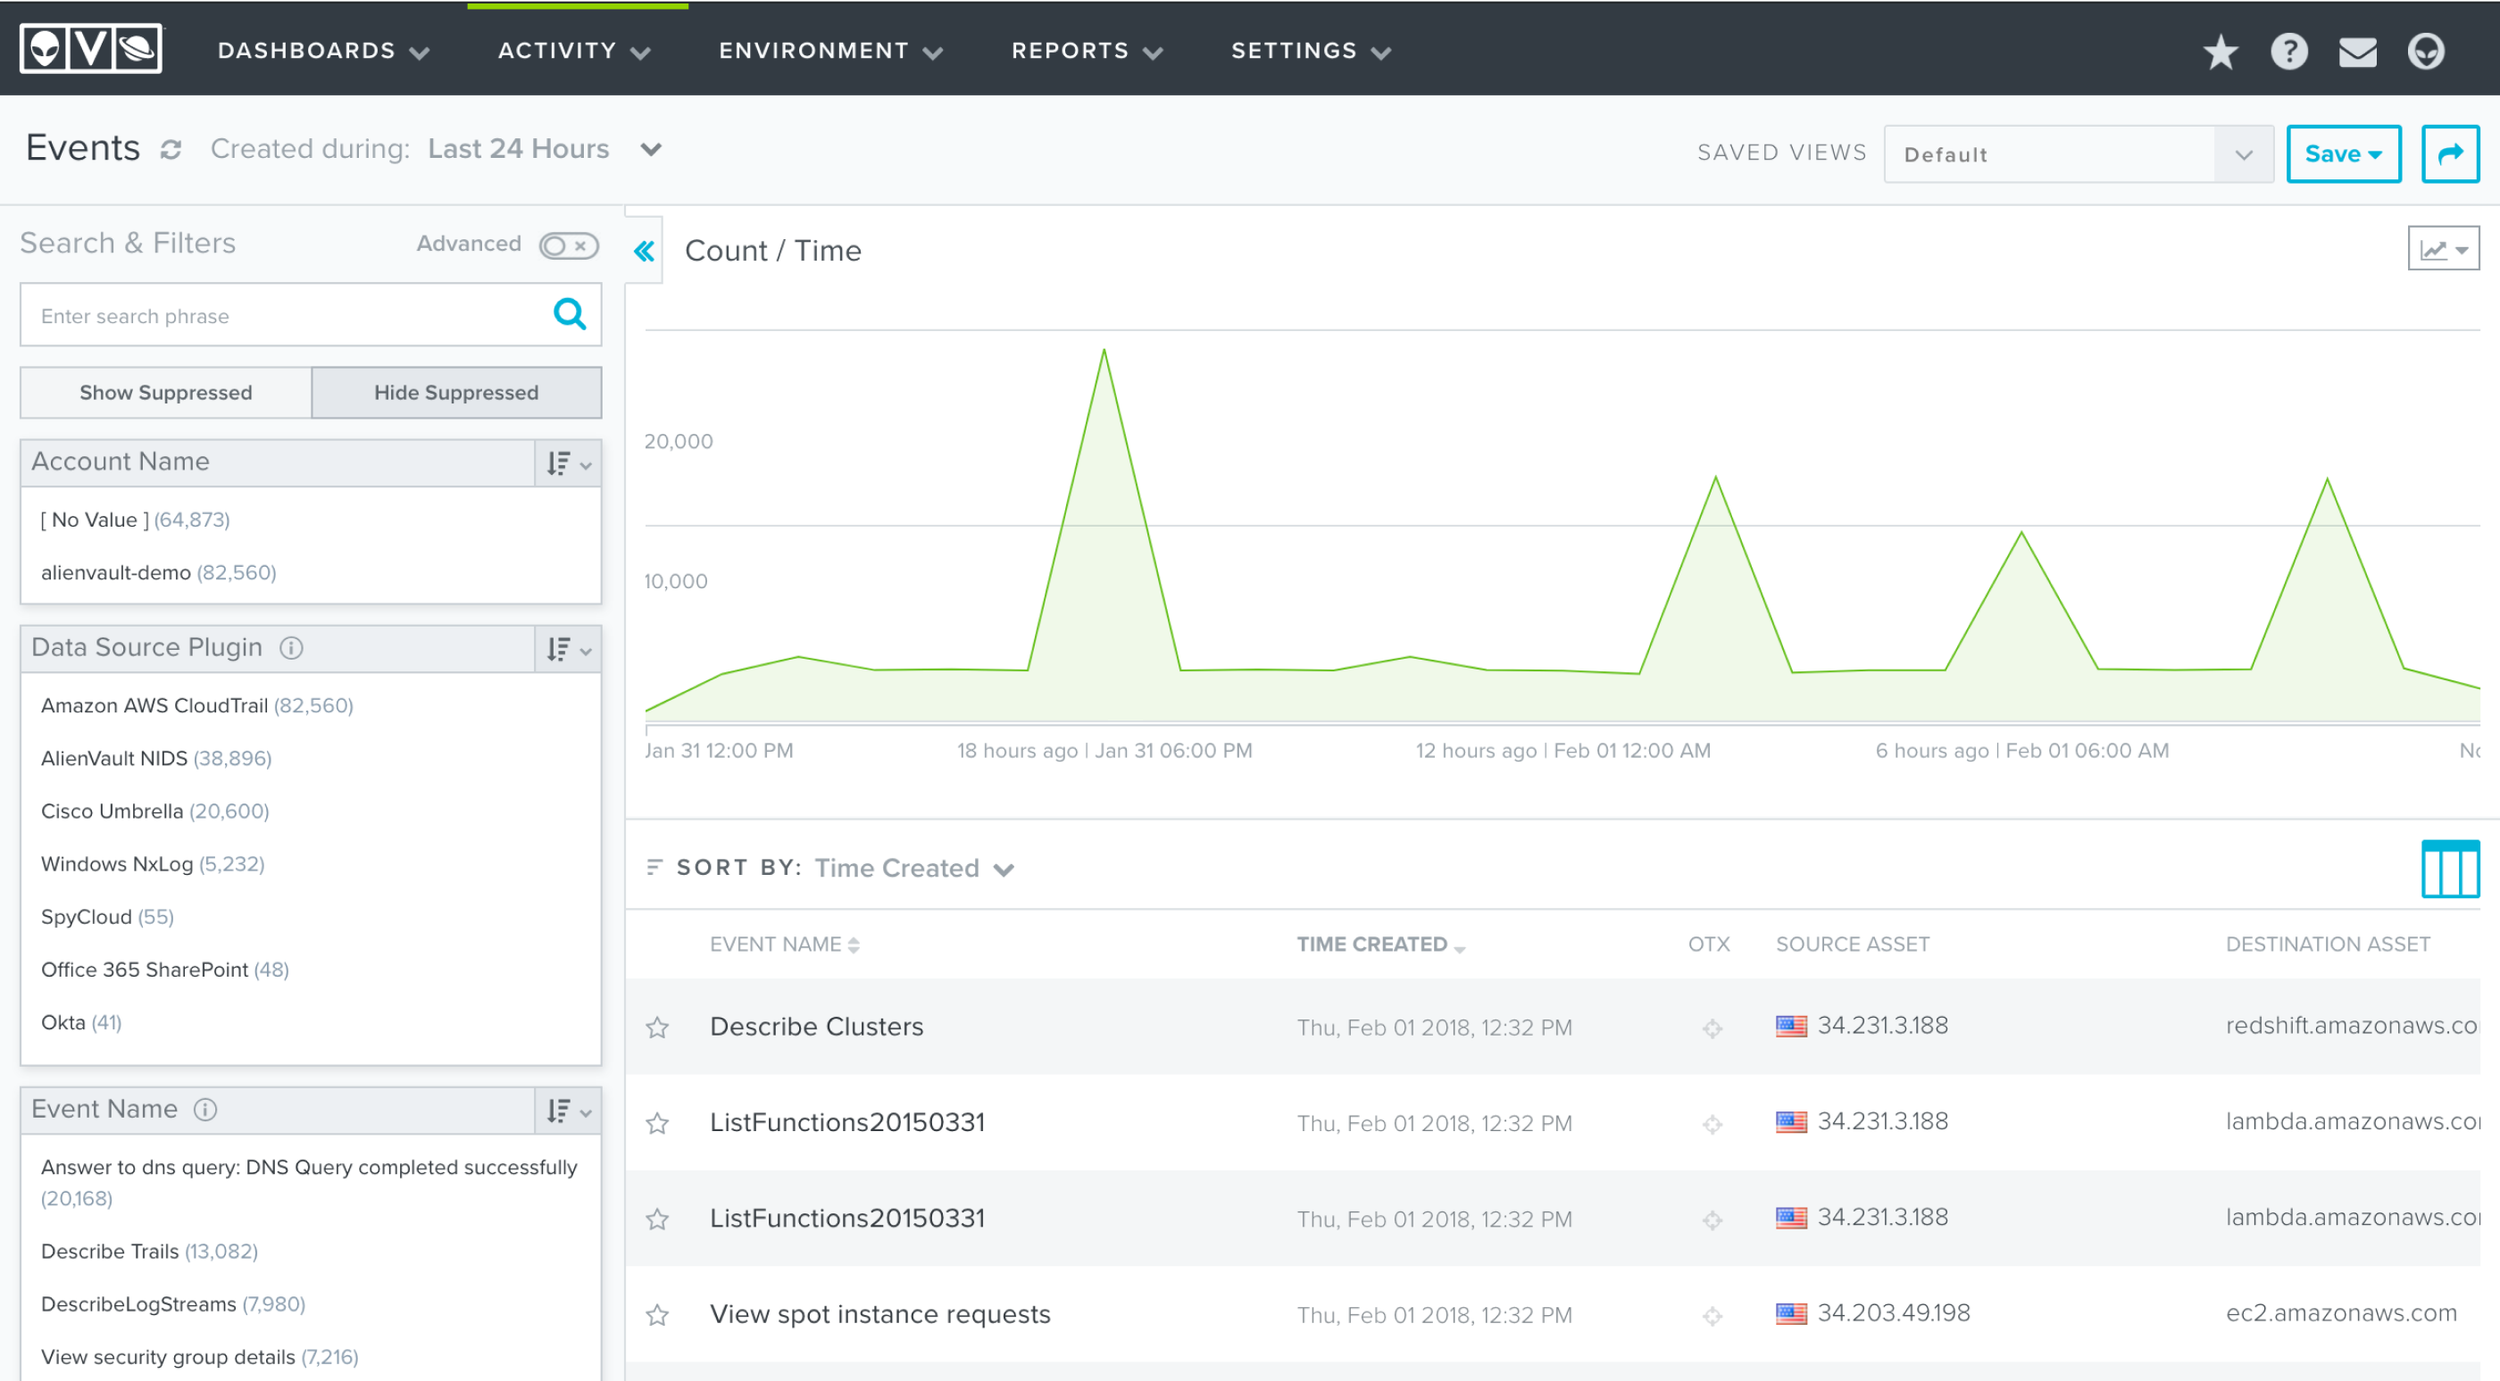The height and width of the screenshot is (1381, 2500).
Task: Collapse the filters panel using the double chevron
Action: [x=644, y=250]
